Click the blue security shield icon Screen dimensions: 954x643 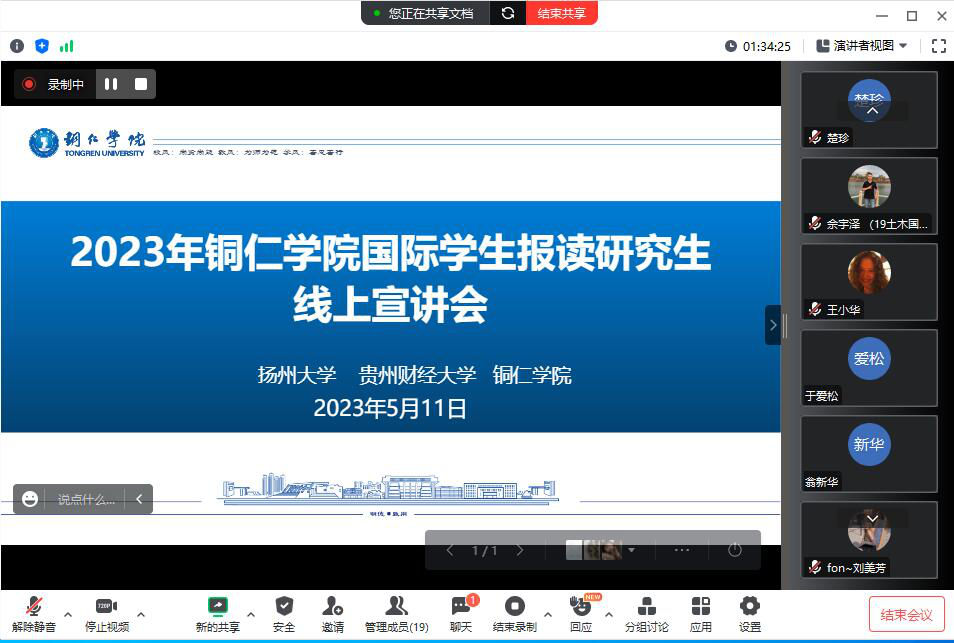click(x=41, y=46)
